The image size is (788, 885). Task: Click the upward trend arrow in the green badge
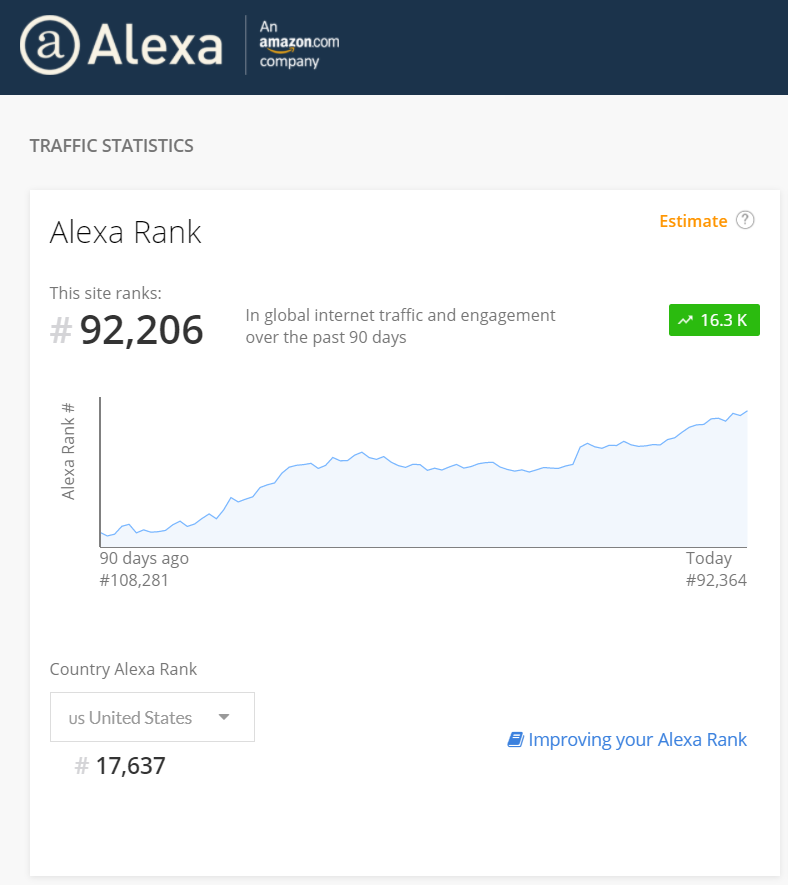coord(685,320)
